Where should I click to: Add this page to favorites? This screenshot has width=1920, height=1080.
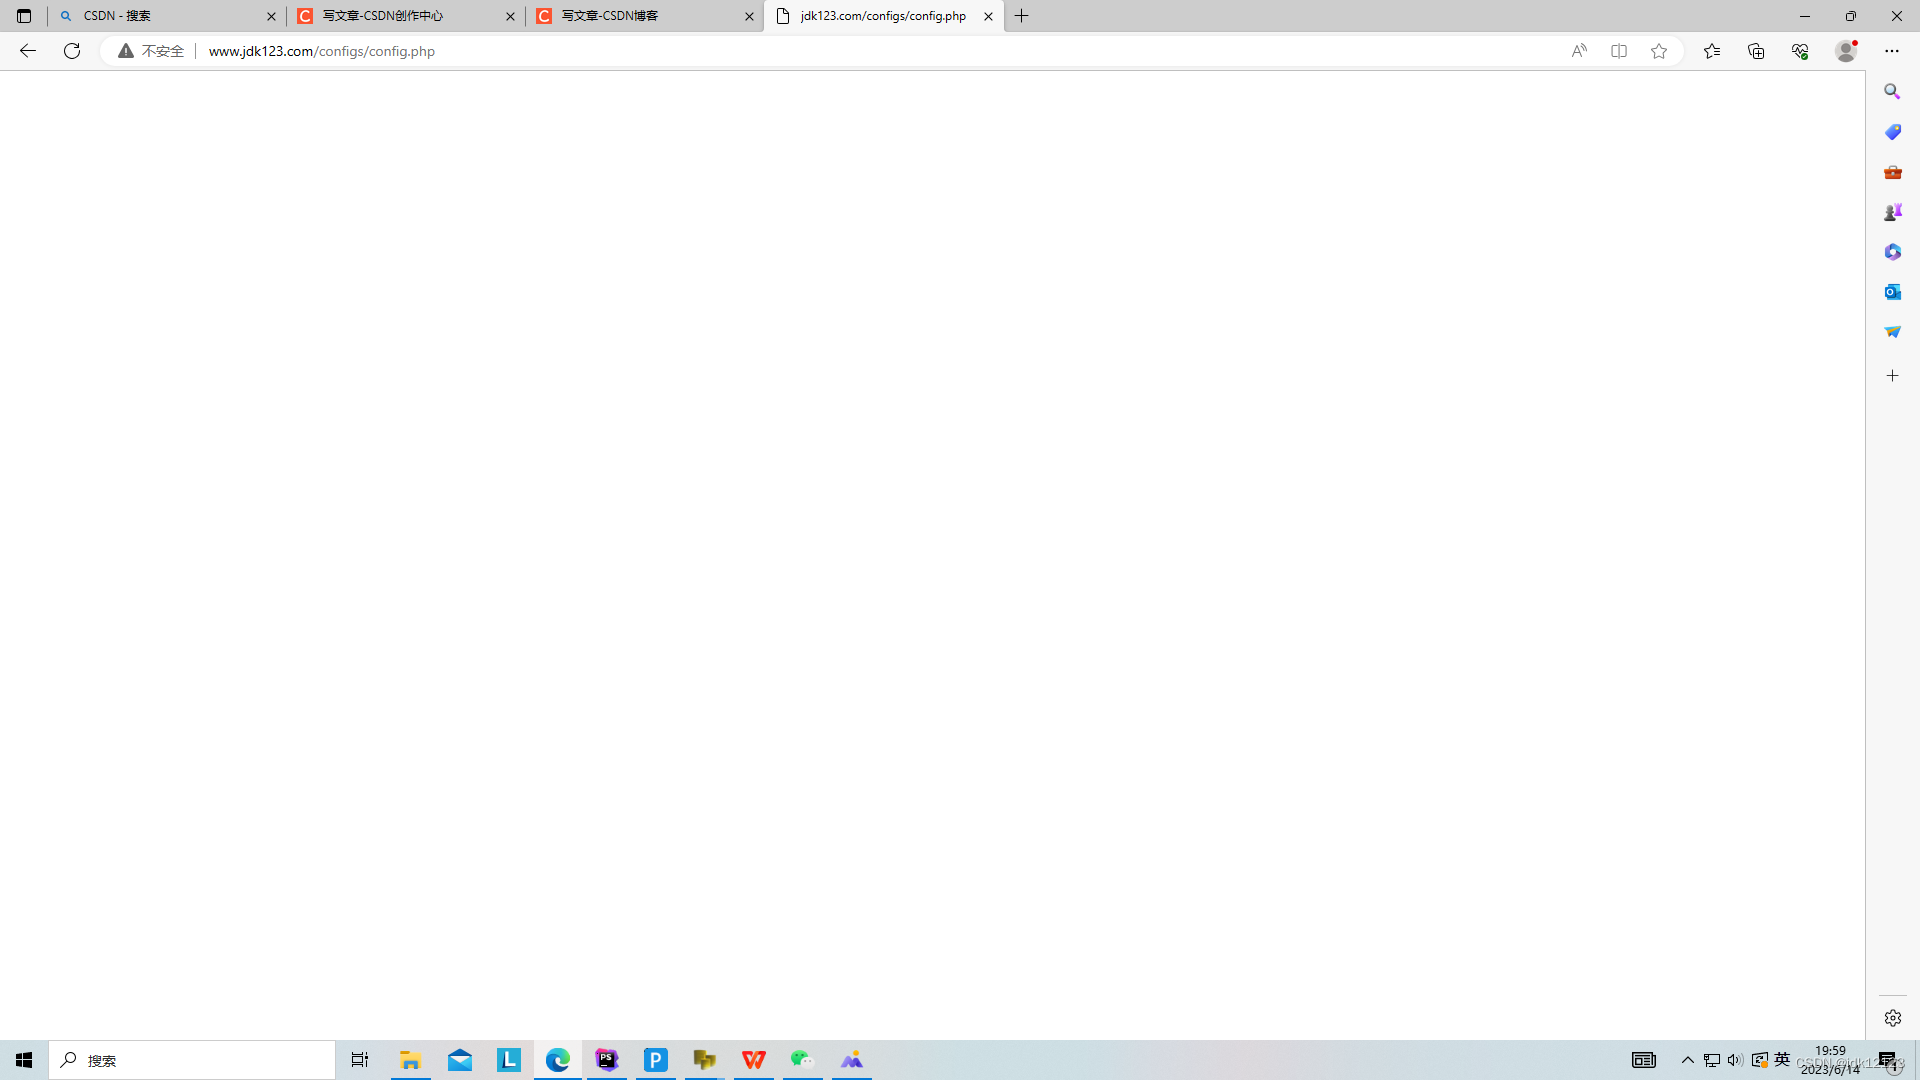(x=1659, y=51)
